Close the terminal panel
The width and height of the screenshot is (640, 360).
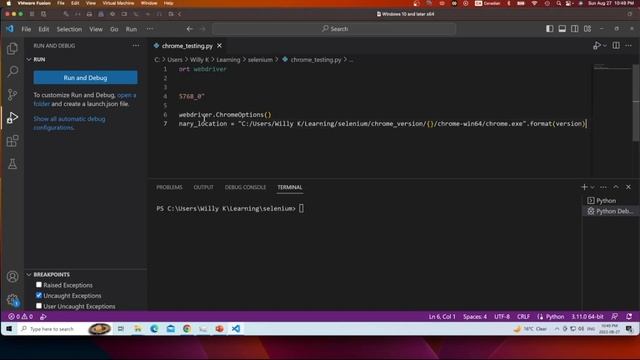coord(628,187)
